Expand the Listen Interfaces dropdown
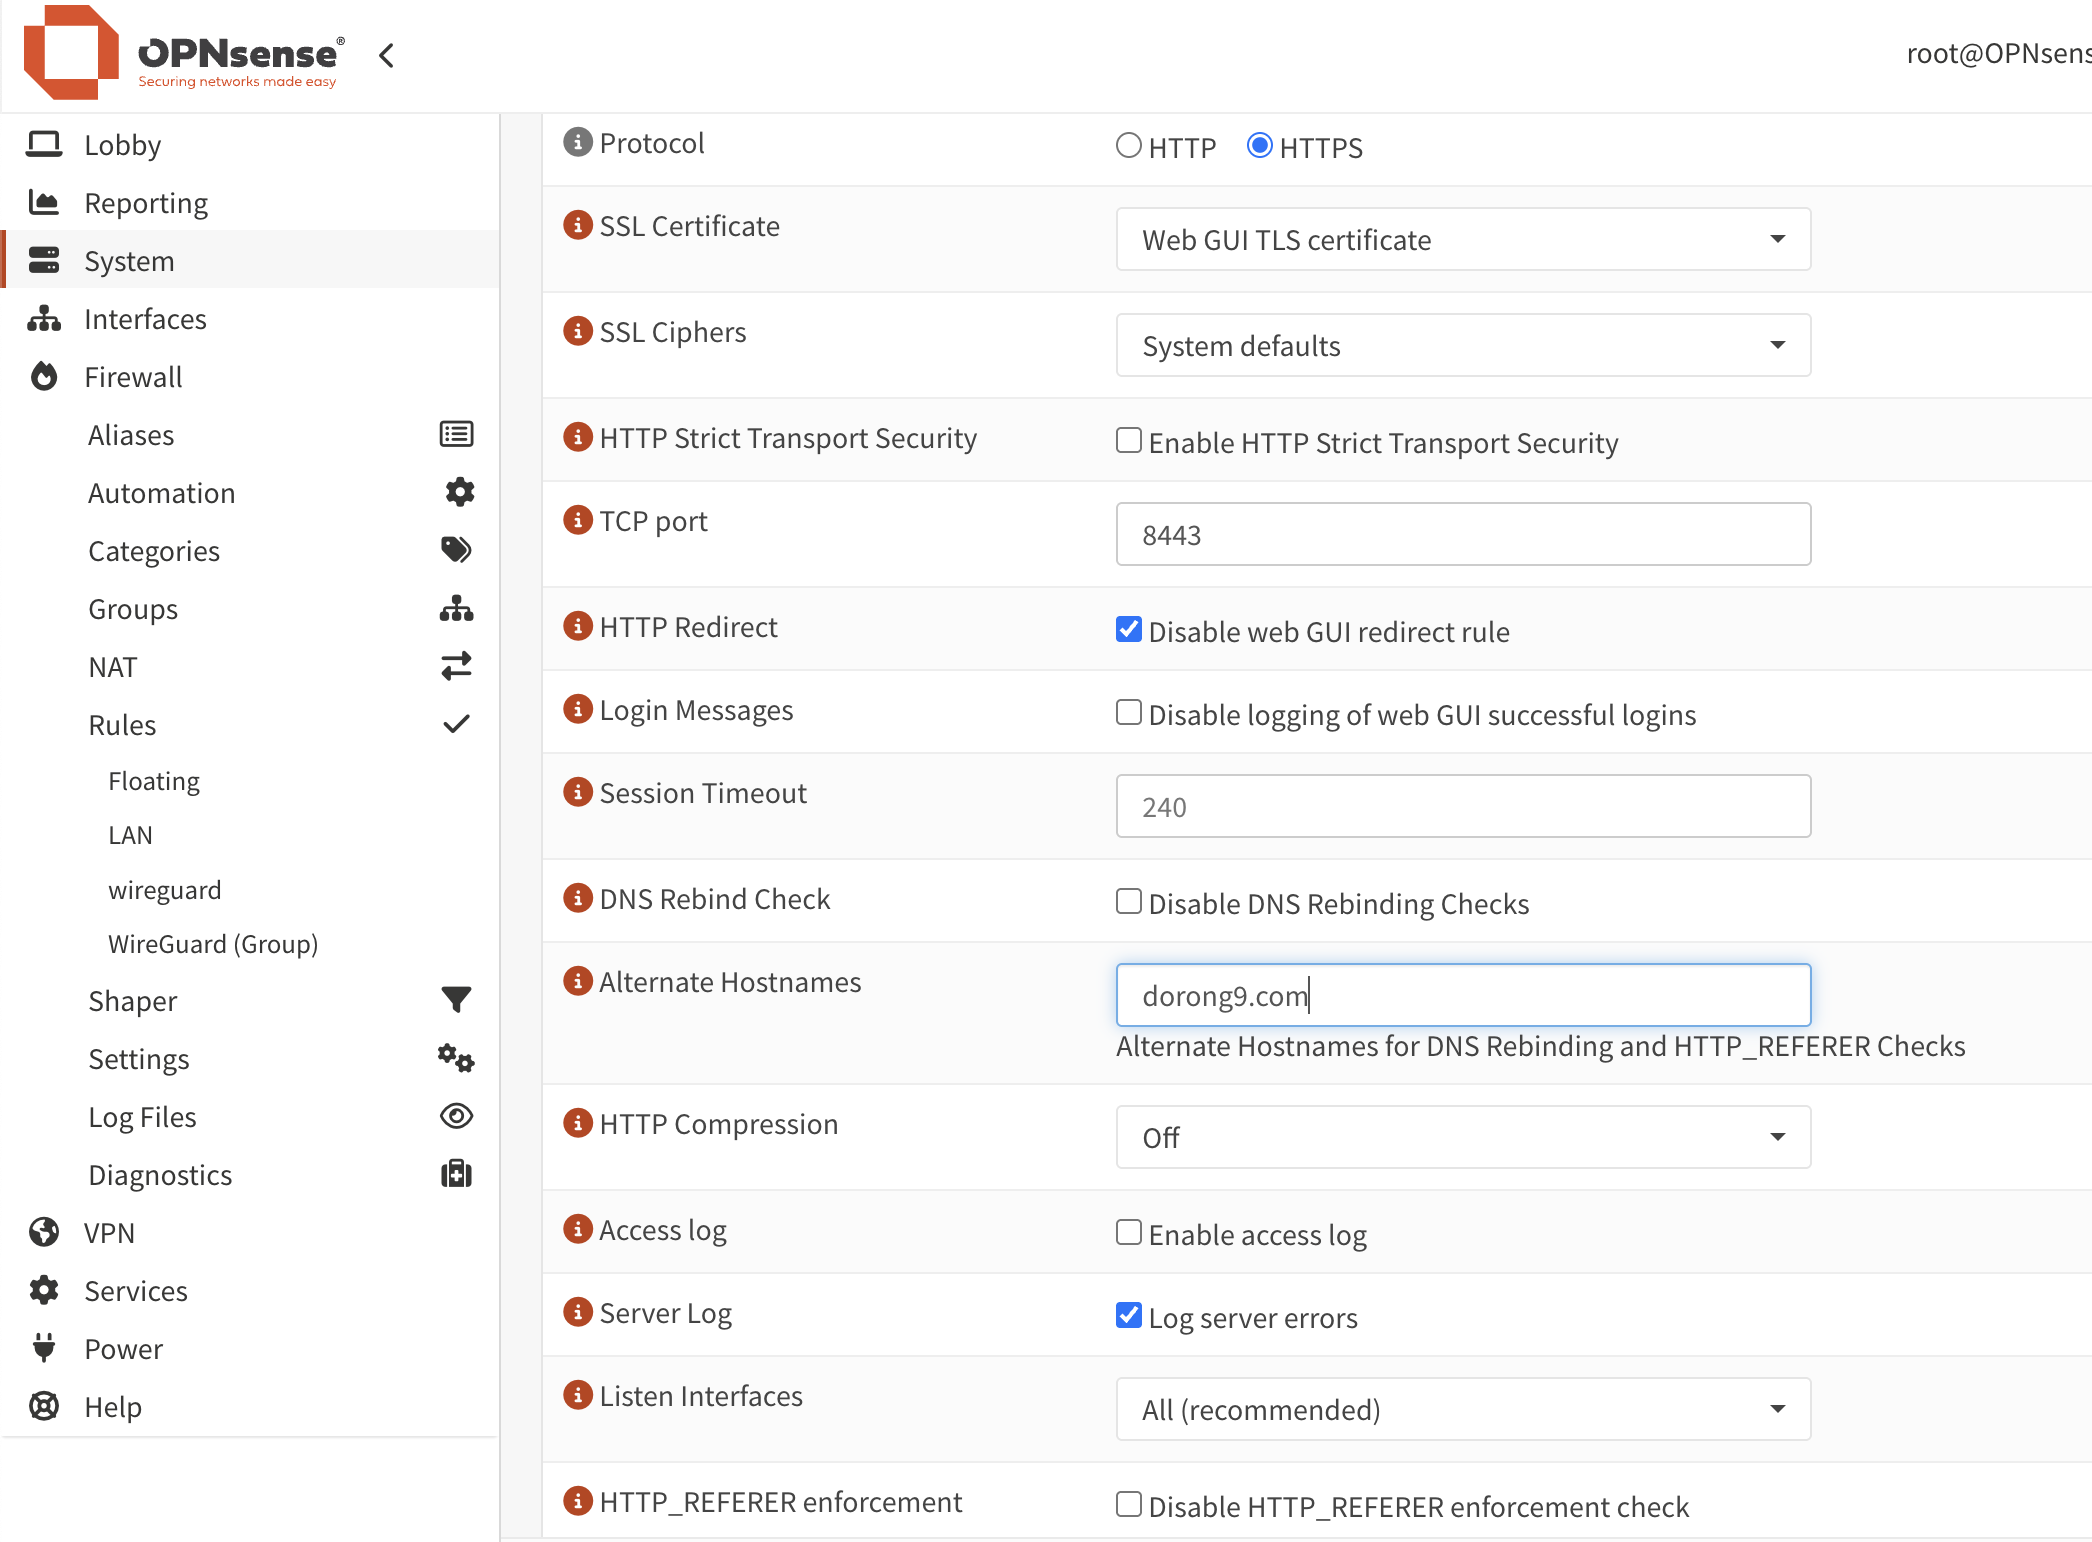 click(x=1462, y=1409)
